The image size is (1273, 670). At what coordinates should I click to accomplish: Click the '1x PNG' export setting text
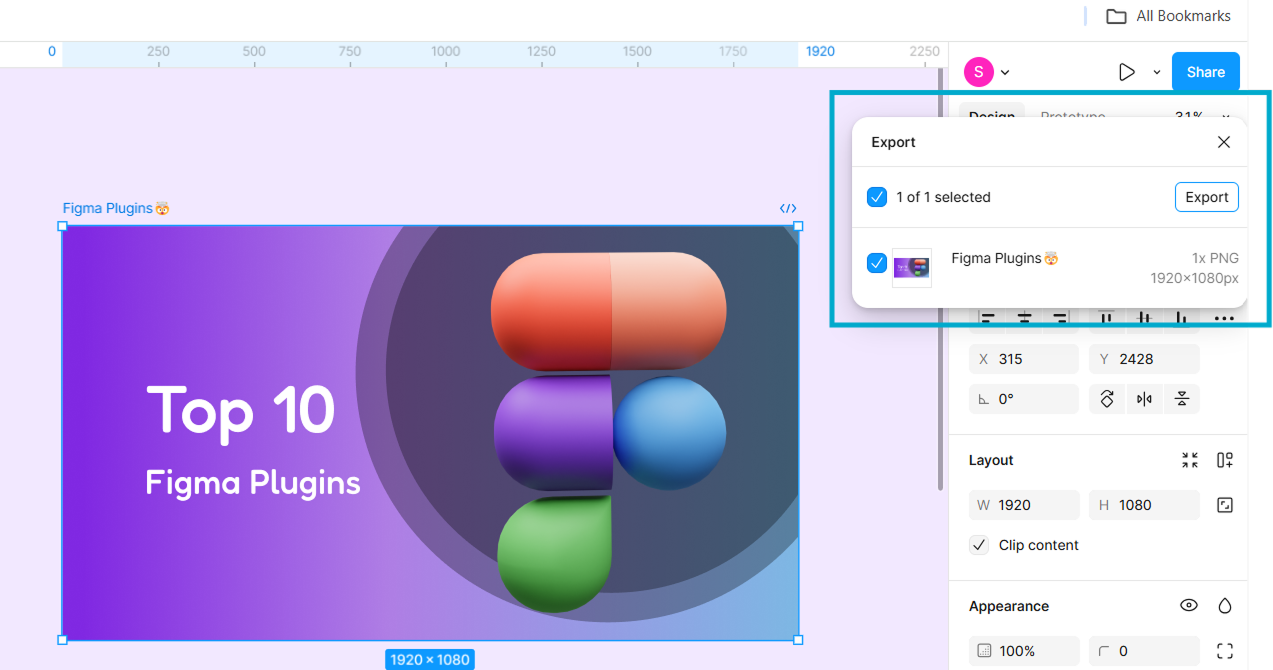click(1215, 258)
